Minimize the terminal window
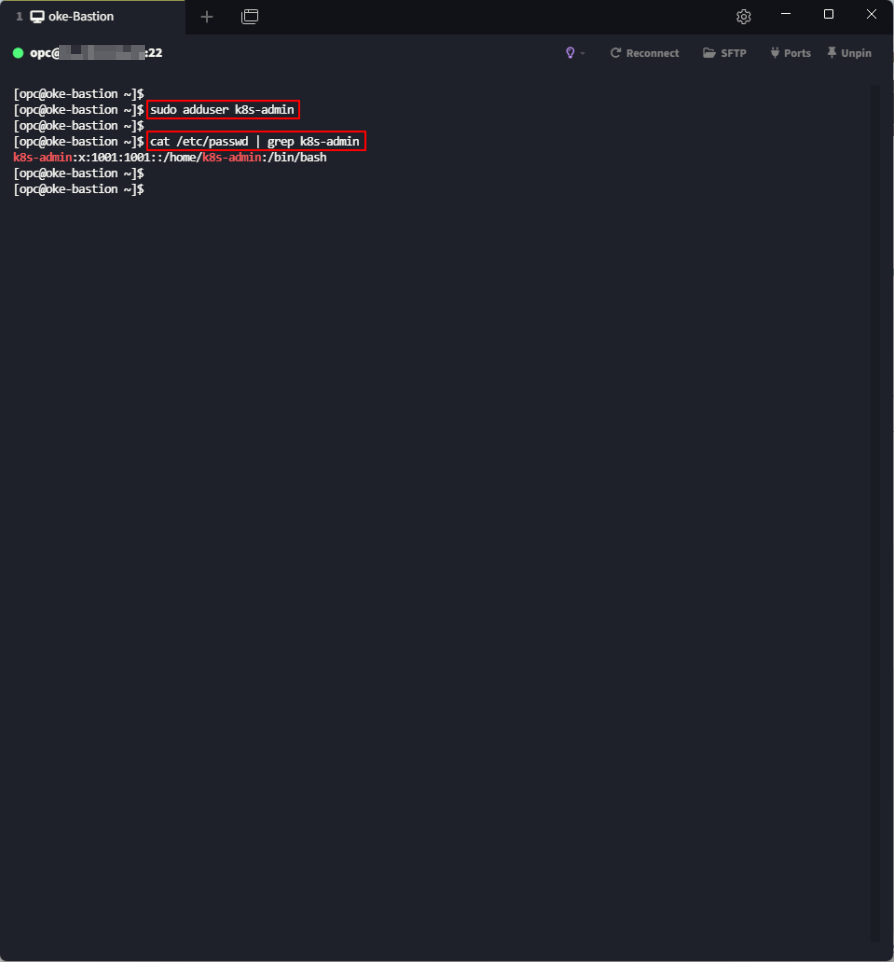The image size is (894, 962). [786, 15]
